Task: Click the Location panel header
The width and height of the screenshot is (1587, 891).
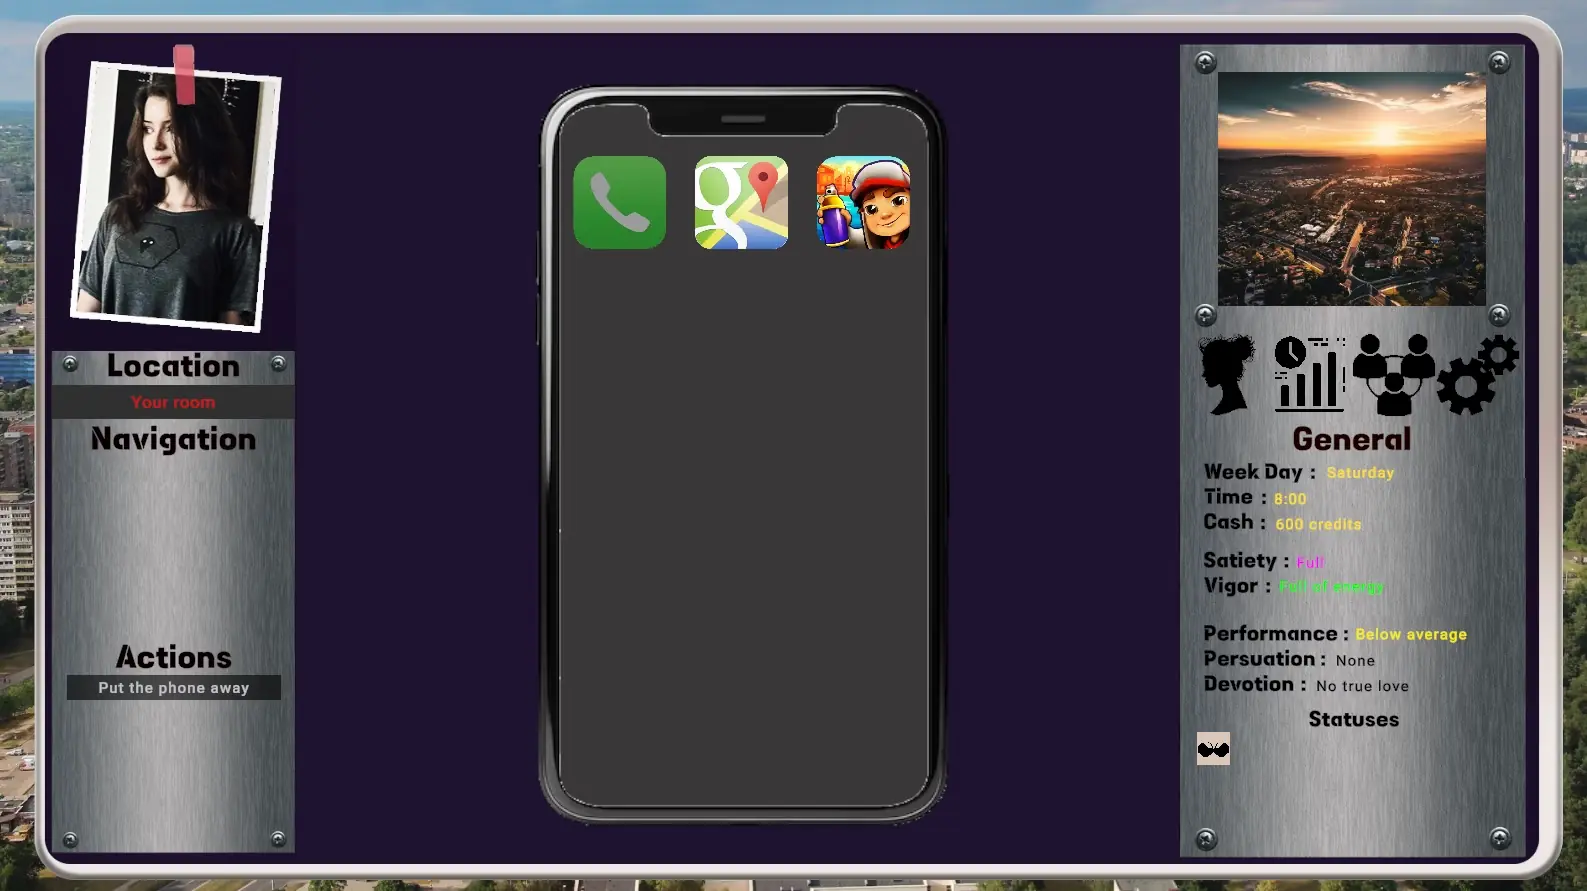Action: click(x=173, y=366)
